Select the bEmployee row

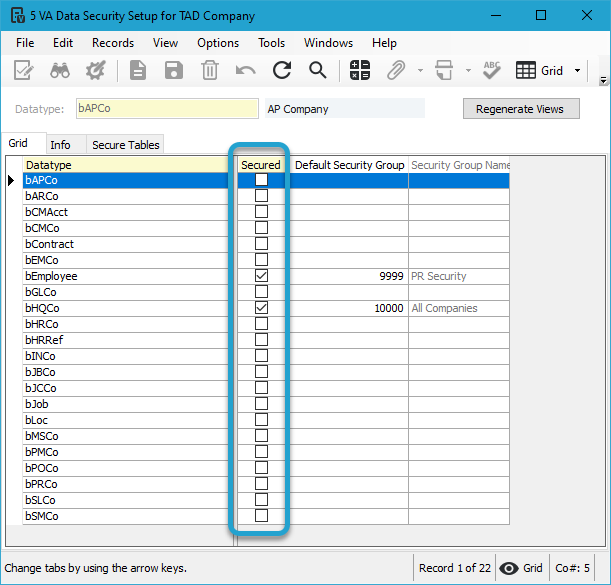[125, 276]
